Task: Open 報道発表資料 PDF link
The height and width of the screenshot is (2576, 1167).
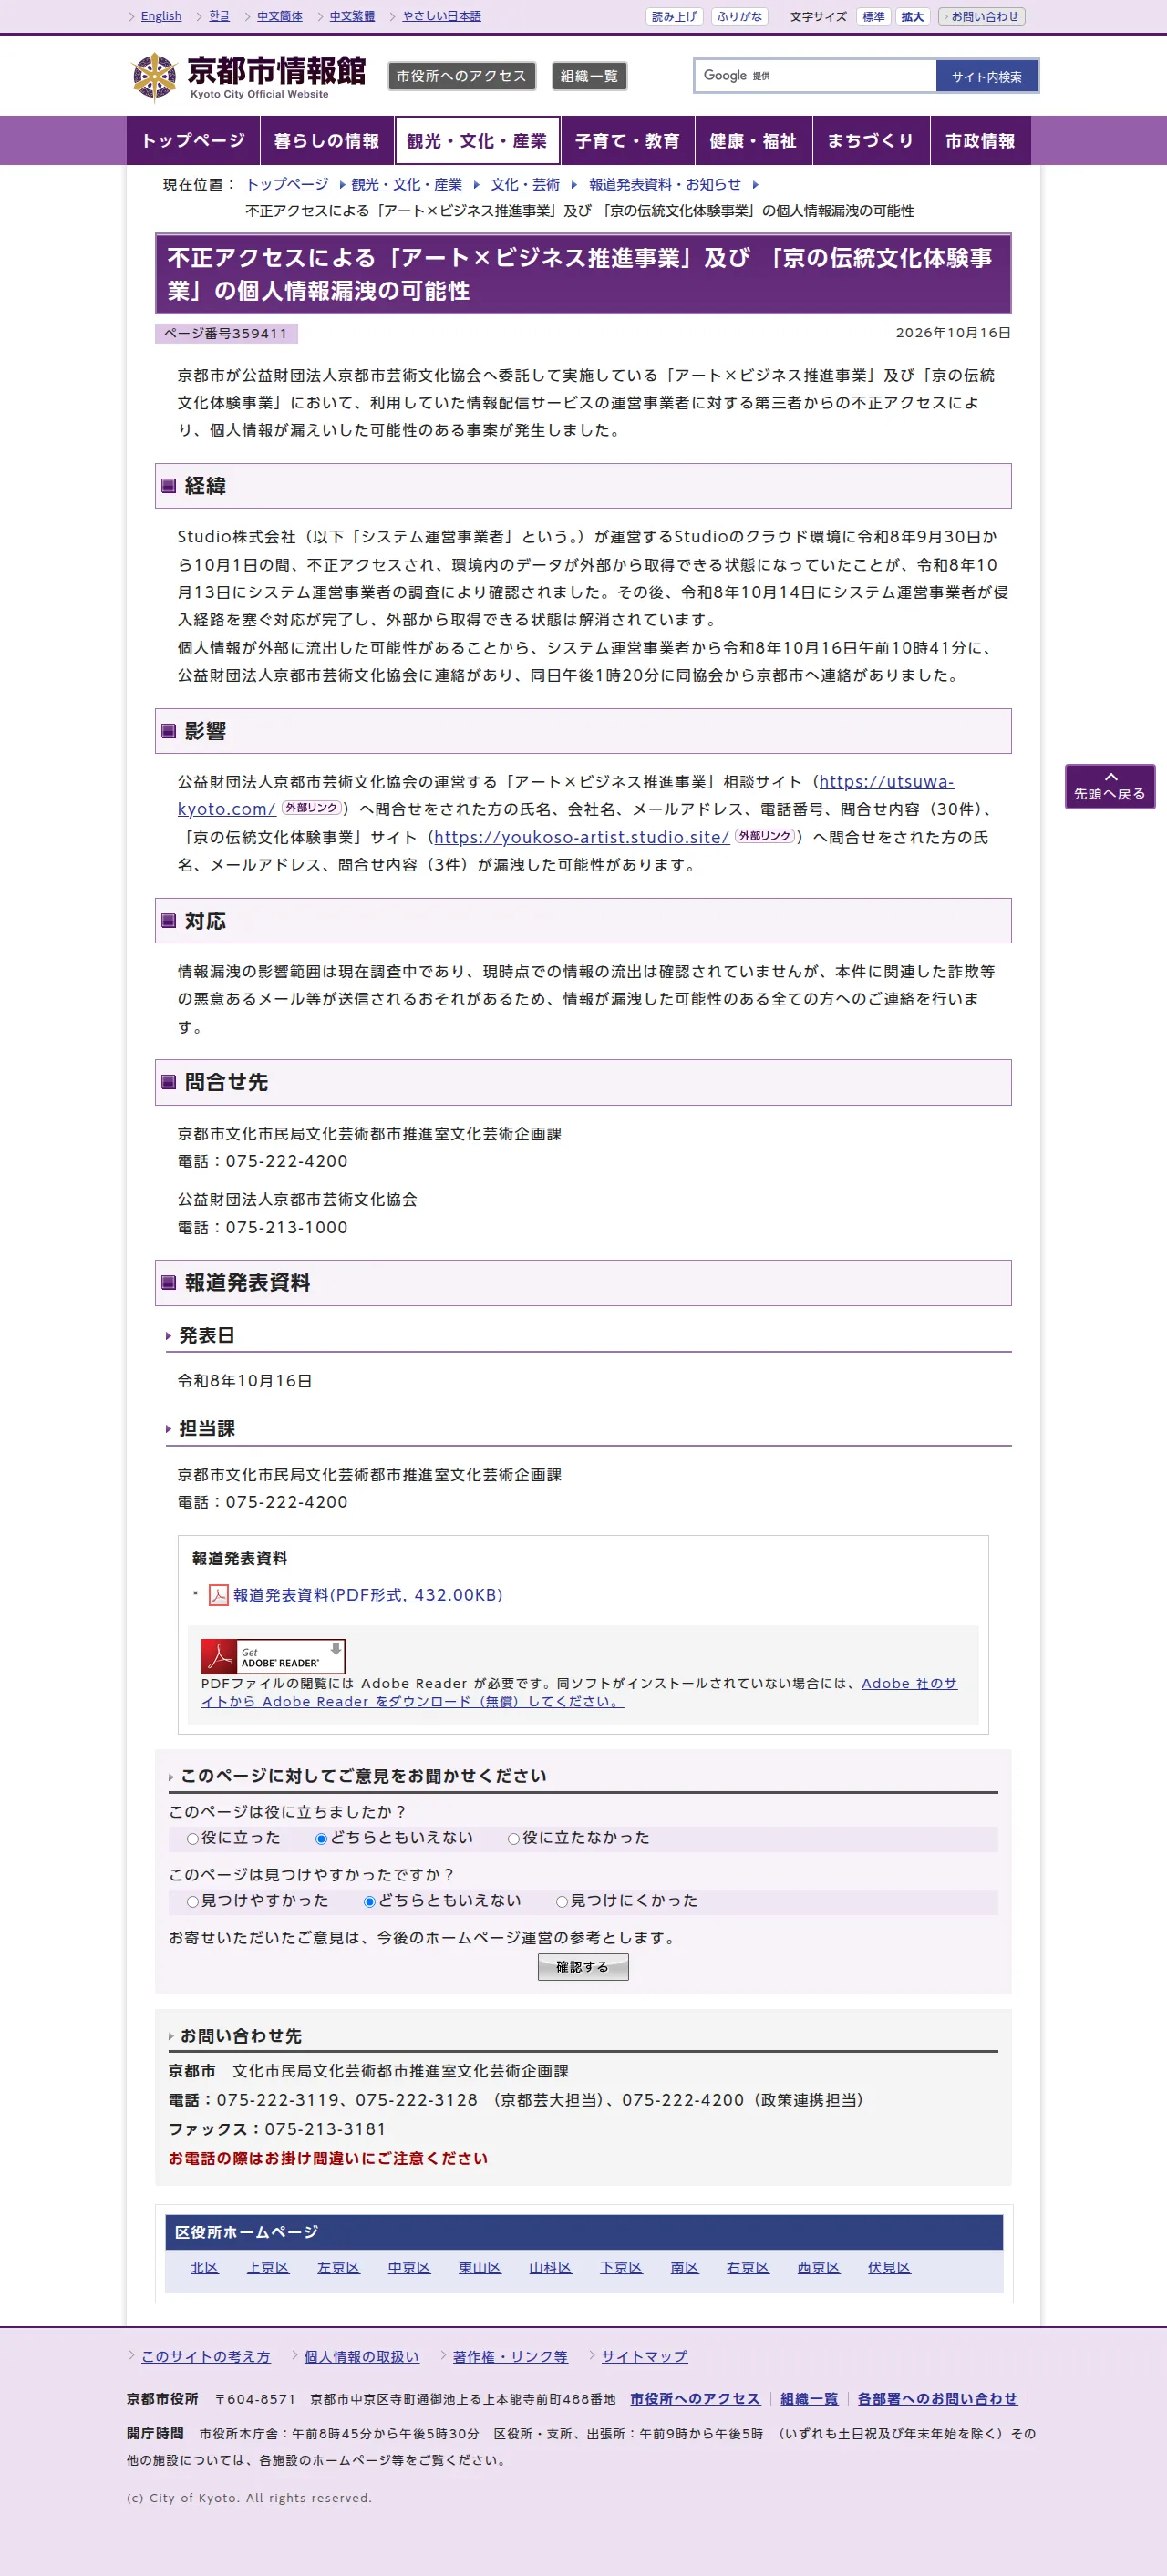Action: click(368, 1595)
